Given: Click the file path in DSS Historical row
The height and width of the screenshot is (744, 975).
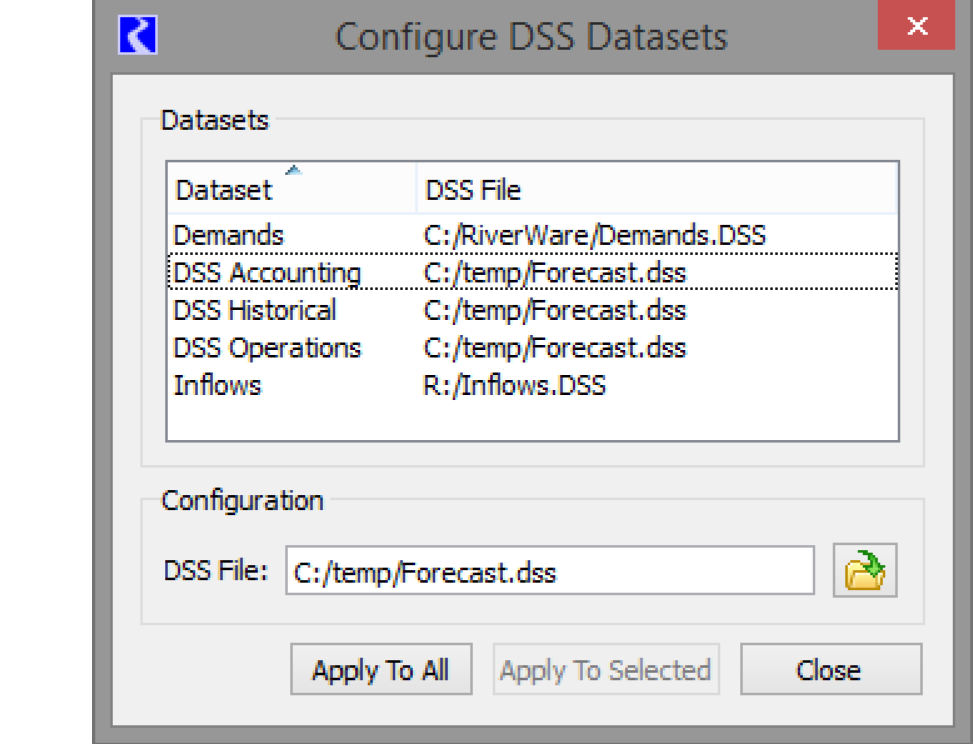Looking at the screenshot, I should click(555, 310).
